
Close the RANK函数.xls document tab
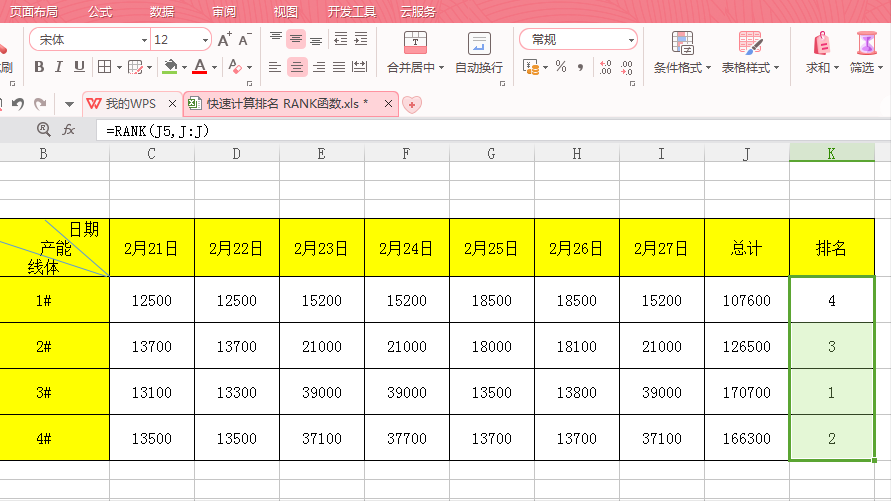tap(388, 103)
